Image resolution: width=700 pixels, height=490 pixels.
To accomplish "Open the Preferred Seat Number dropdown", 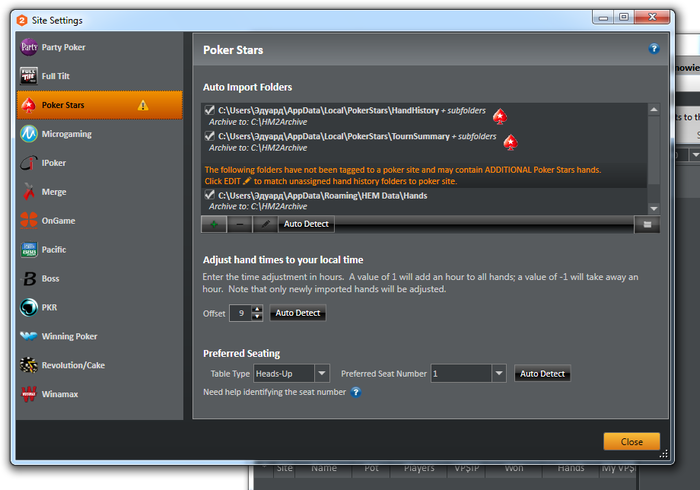I will tap(499, 374).
